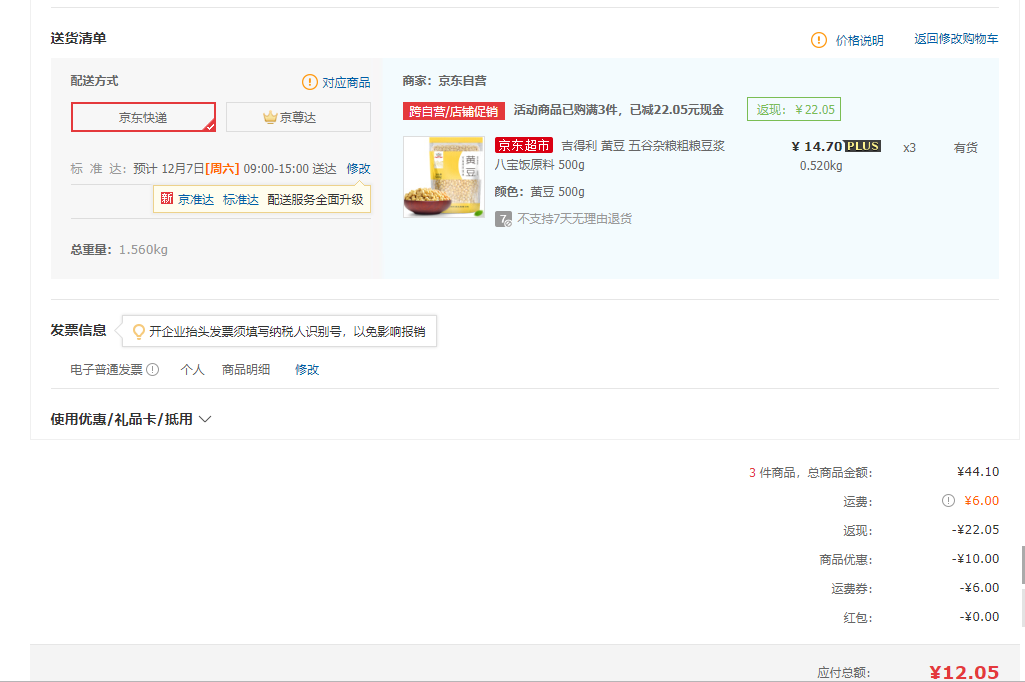Viewport: 1025px width, 682px height.
Task: Click 修改 in invoice information row
Action: 307,369
